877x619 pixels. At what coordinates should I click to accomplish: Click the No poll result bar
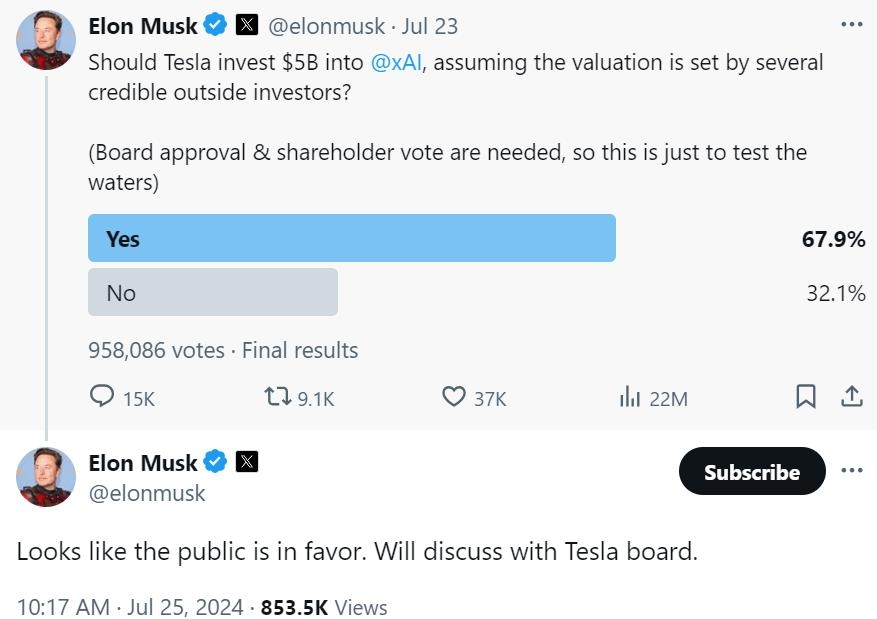pos(213,292)
